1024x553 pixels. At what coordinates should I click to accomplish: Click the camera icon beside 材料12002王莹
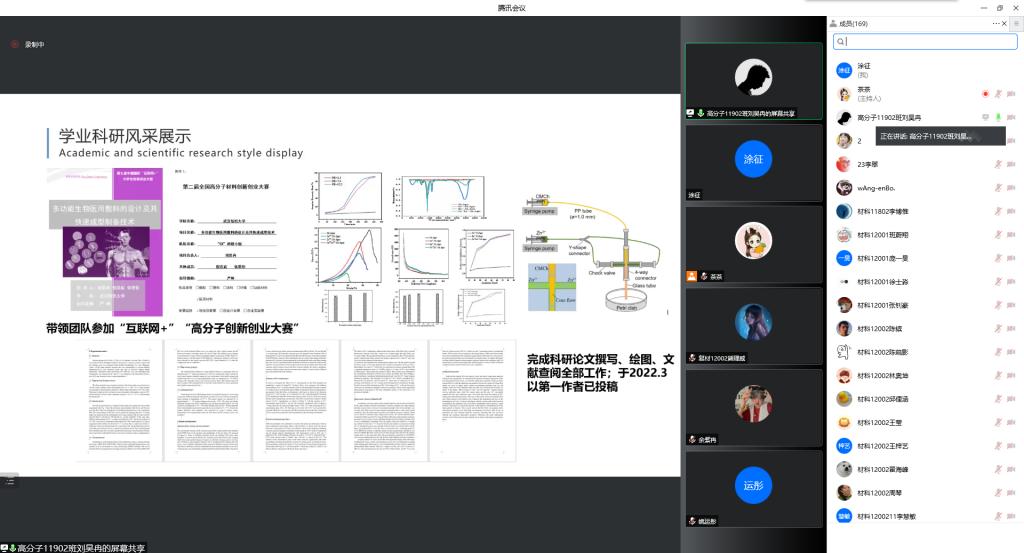pyautogui.click(x=1011, y=423)
